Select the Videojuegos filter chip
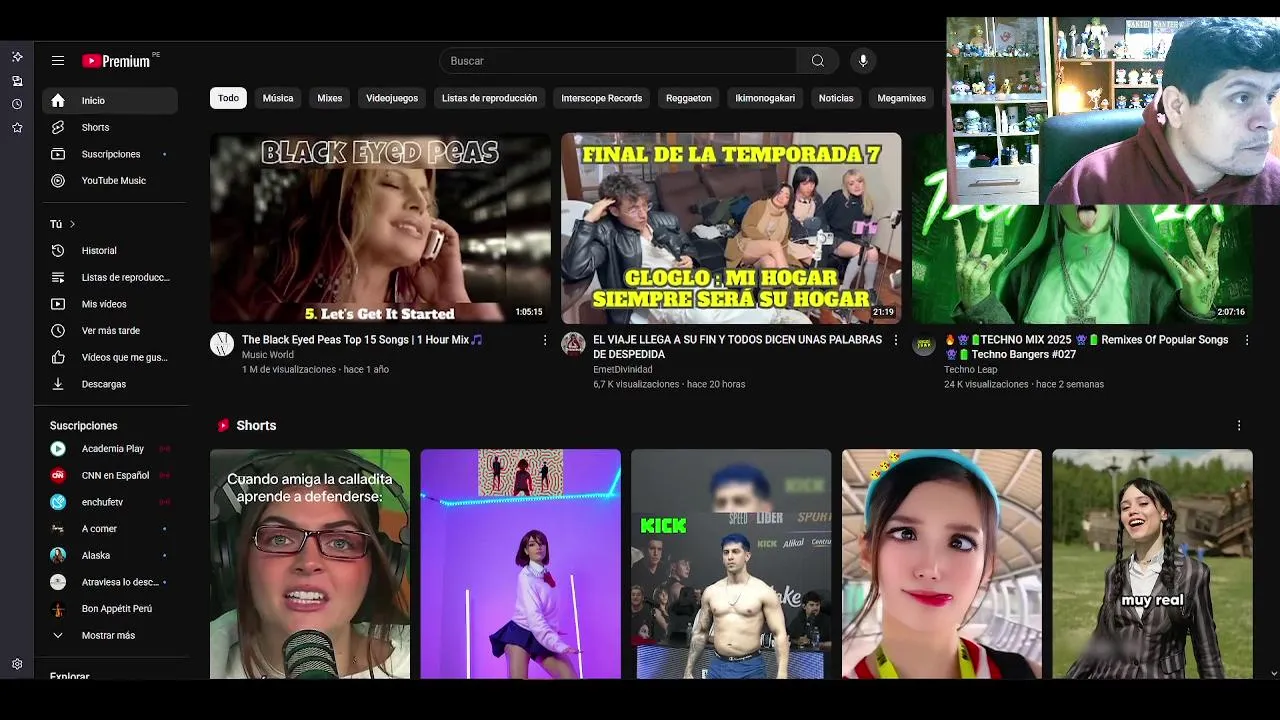Screen dimensions: 1280x720 coord(392,98)
